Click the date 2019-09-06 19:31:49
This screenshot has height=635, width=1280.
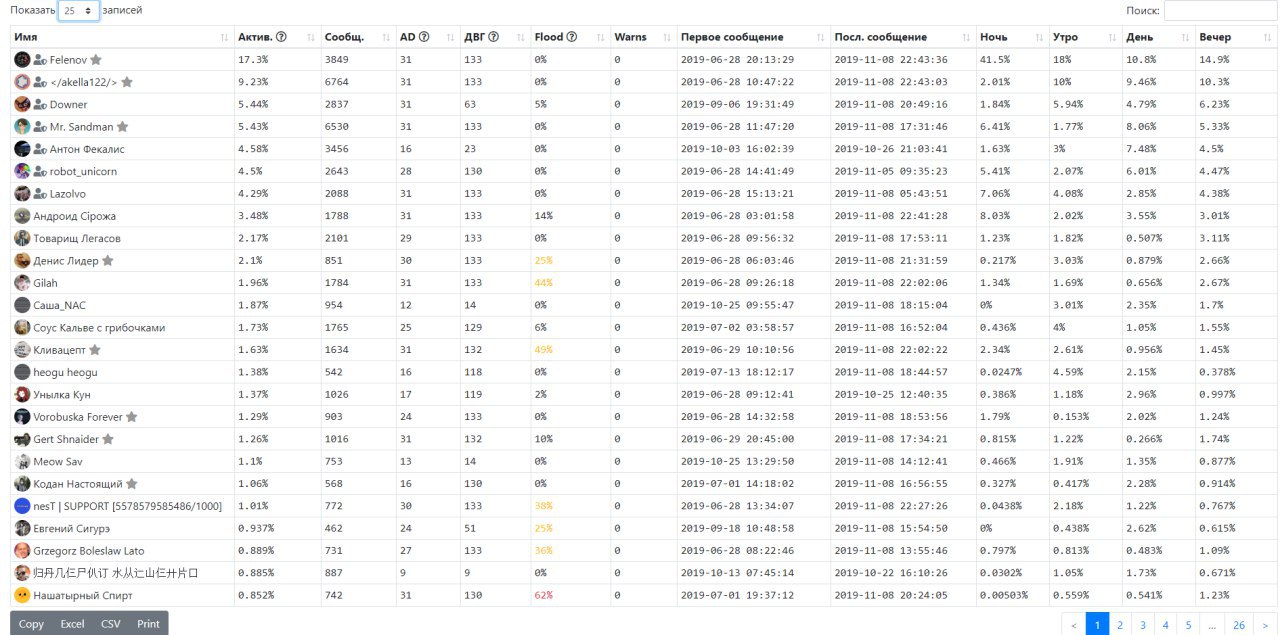coord(737,105)
